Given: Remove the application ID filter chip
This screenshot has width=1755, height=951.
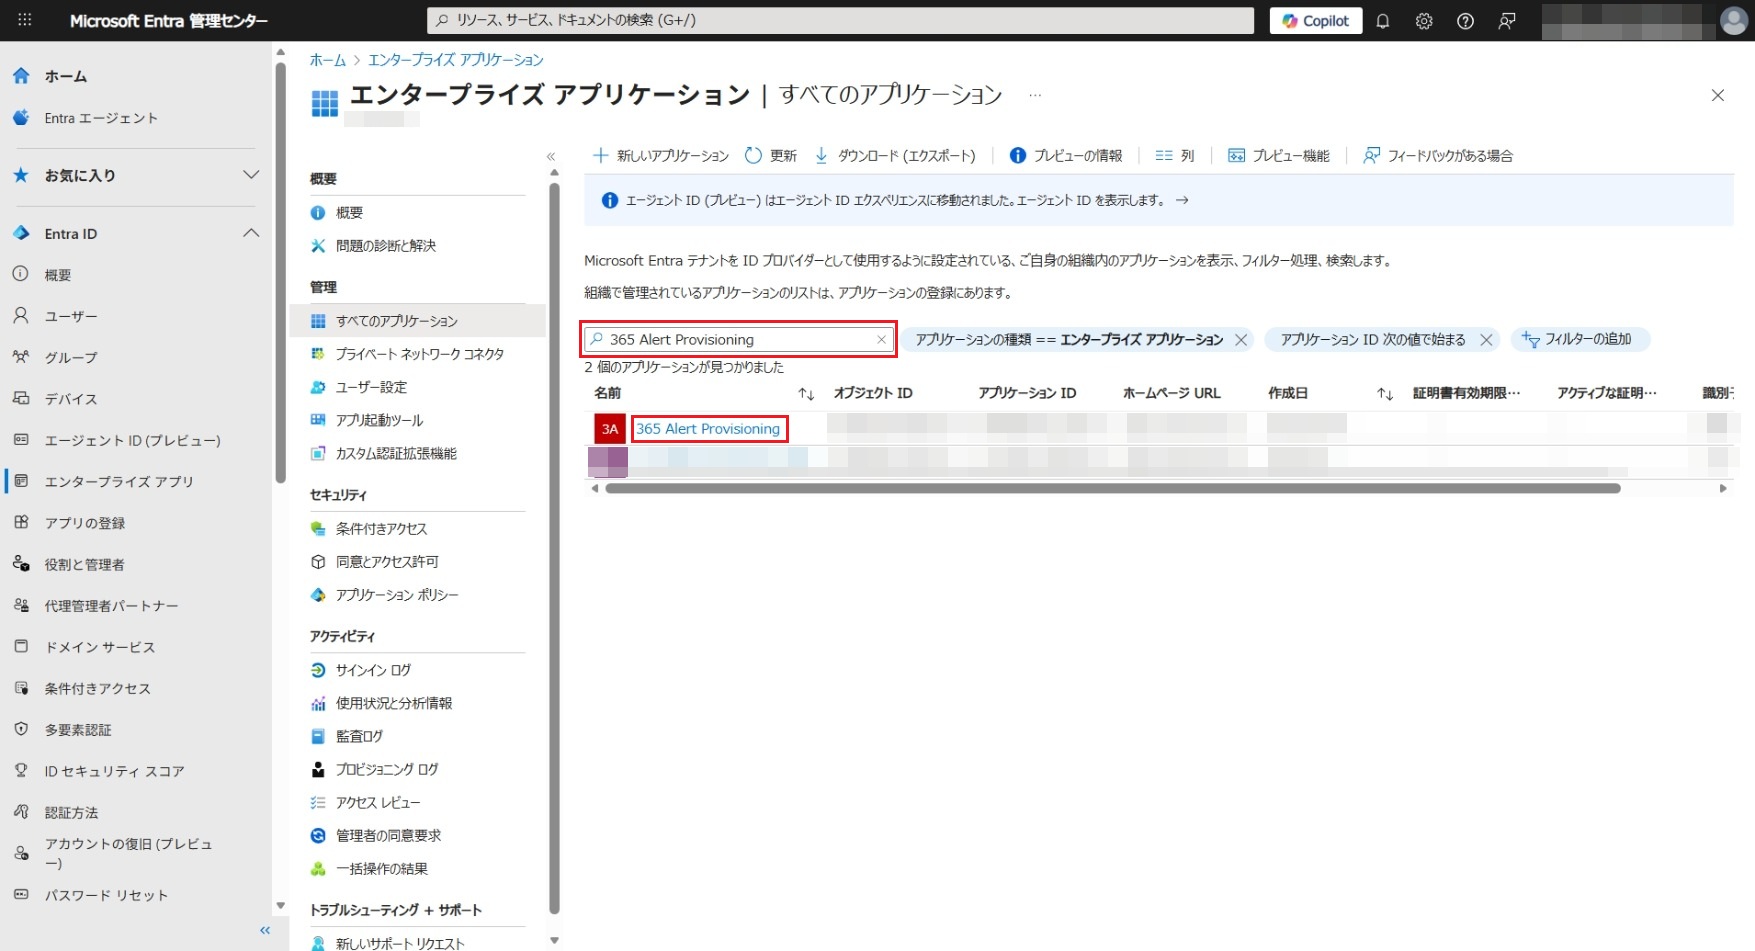Looking at the screenshot, I should [x=1486, y=340].
